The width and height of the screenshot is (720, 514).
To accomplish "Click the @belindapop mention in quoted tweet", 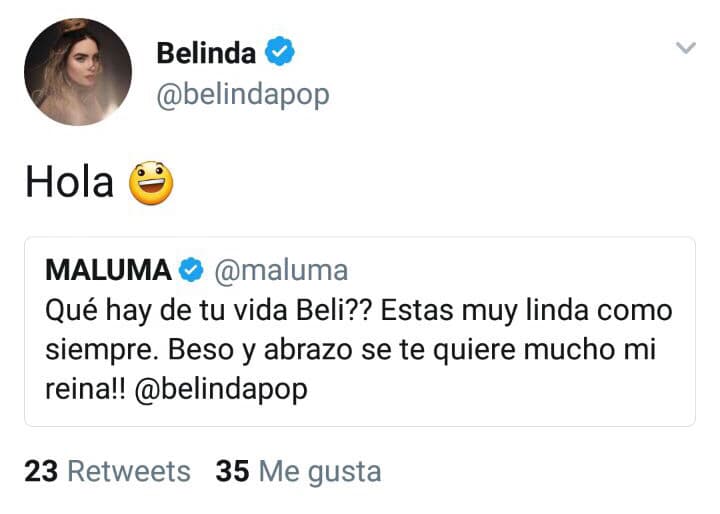I will (220, 390).
